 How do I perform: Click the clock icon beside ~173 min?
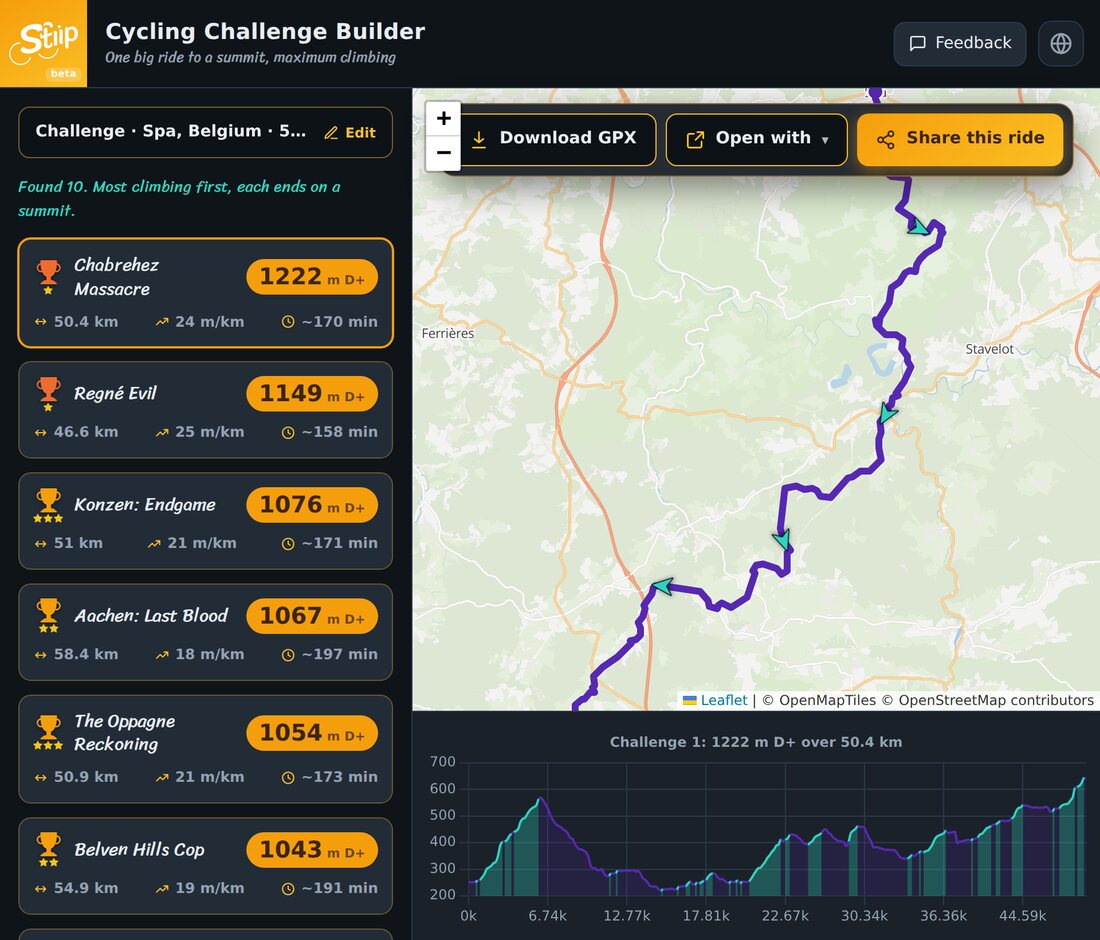pyautogui.click(x=288, y=777)
